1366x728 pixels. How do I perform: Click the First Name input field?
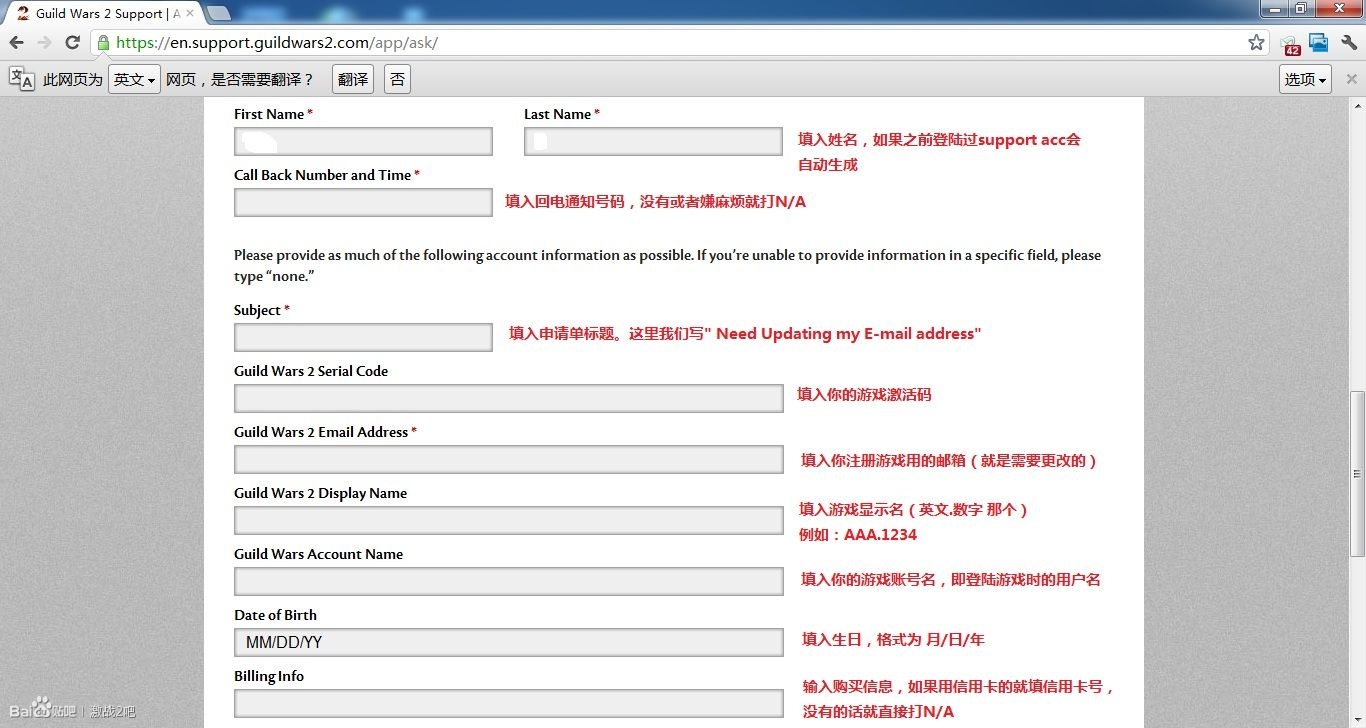click(x=363, y=141)
